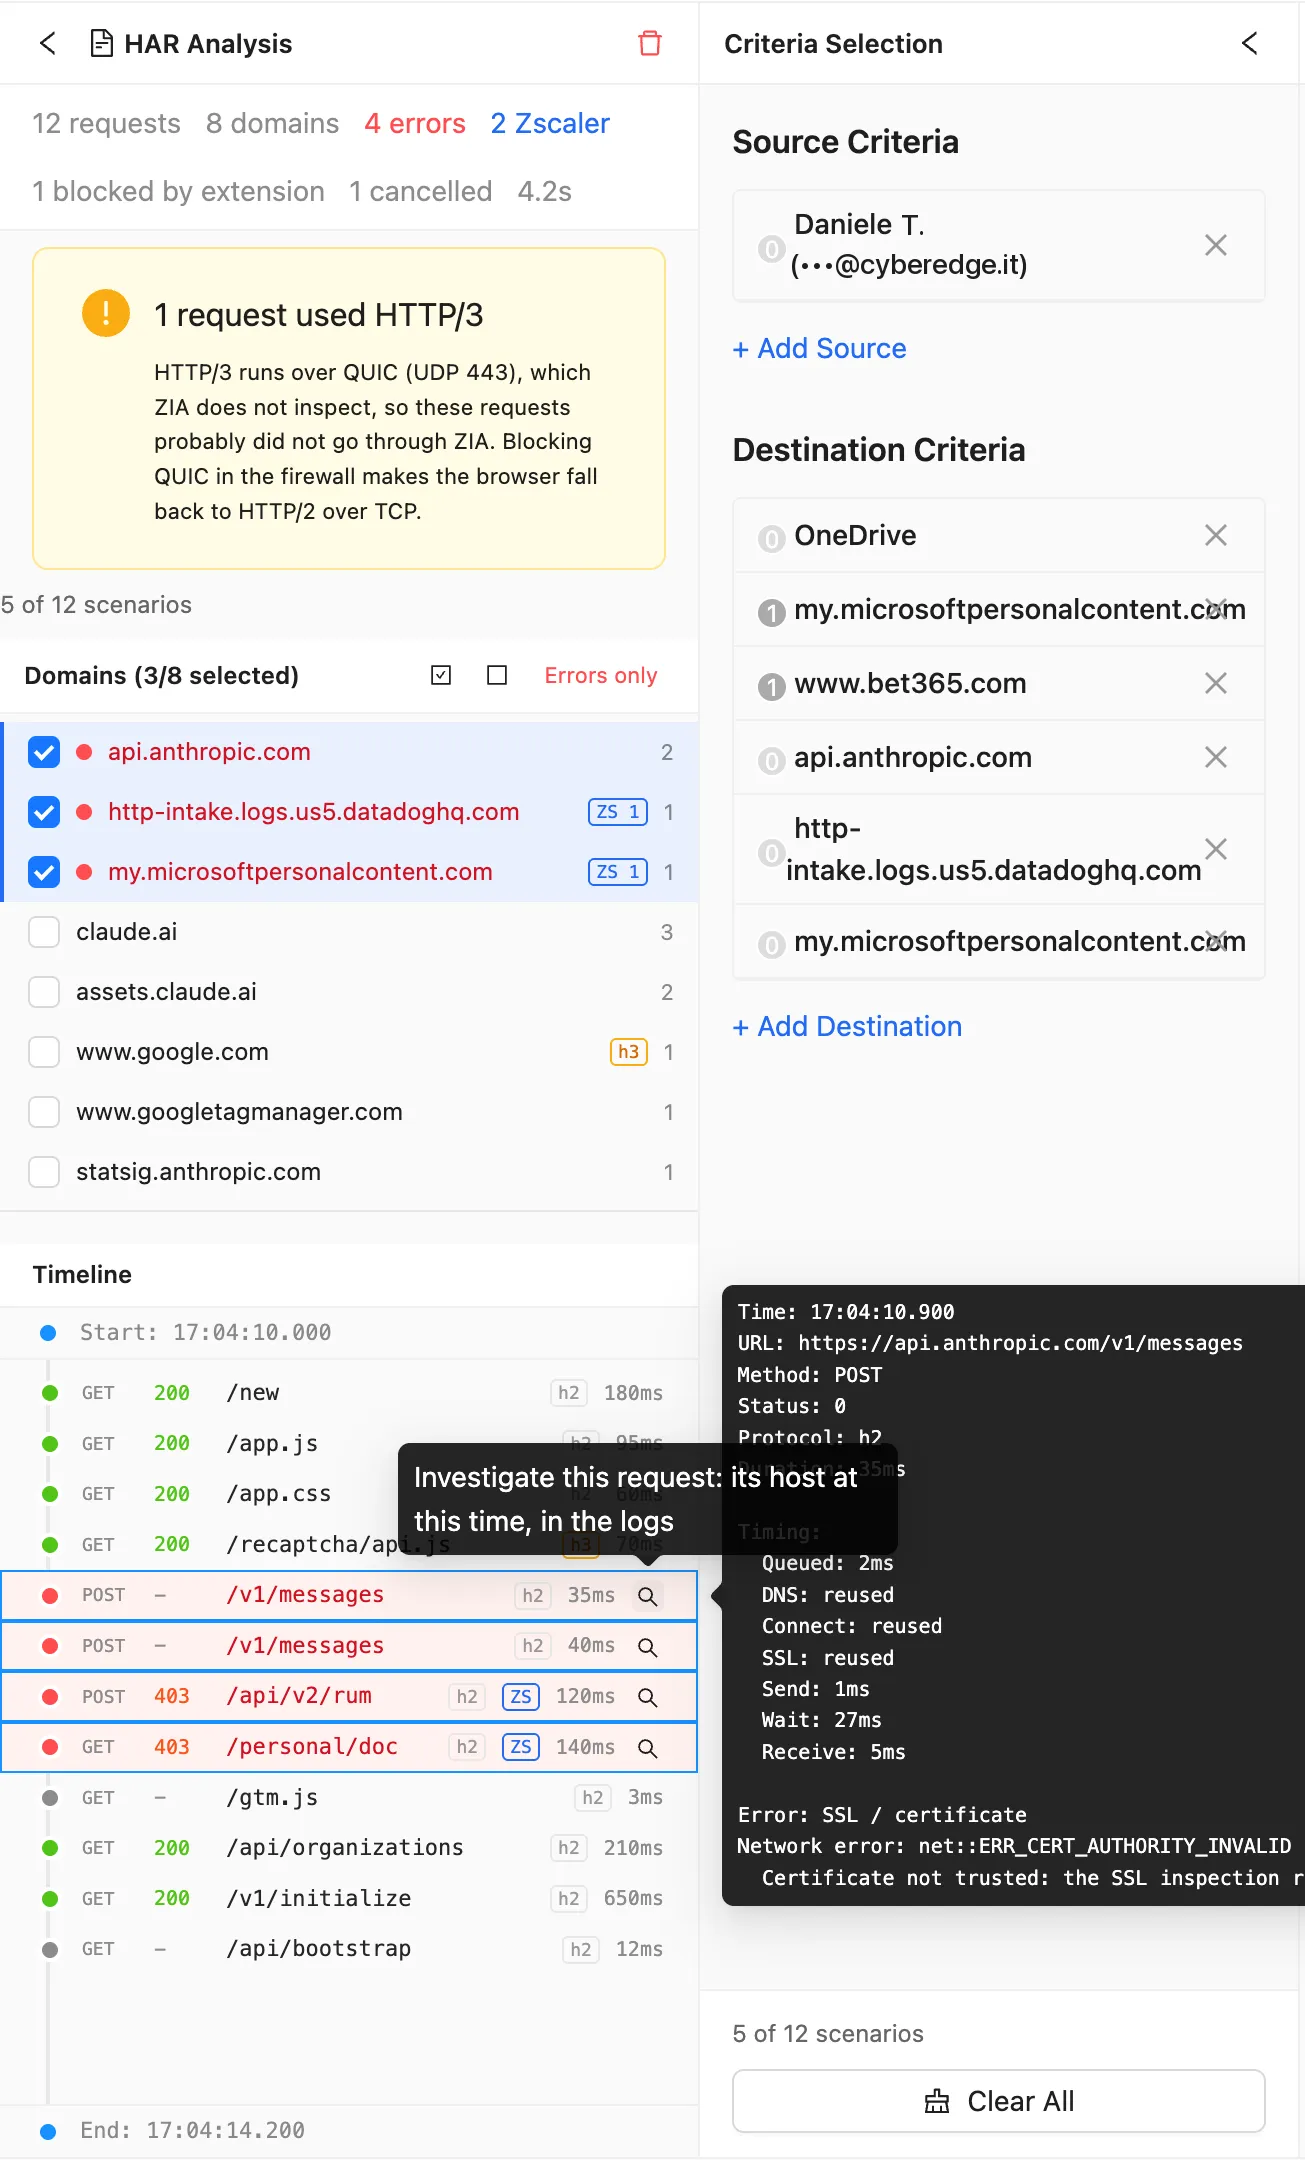
Task: Select the /v1/initialize timeline row
Action: (x=349, y=1898)
